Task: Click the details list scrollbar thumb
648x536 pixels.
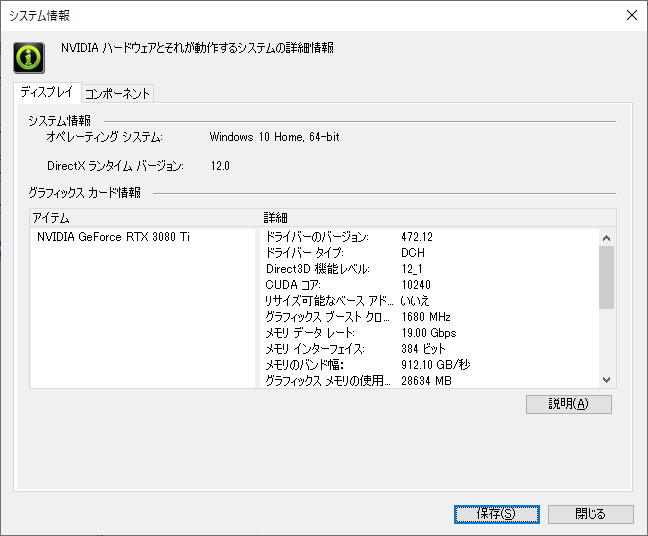Action: point(606,277)
